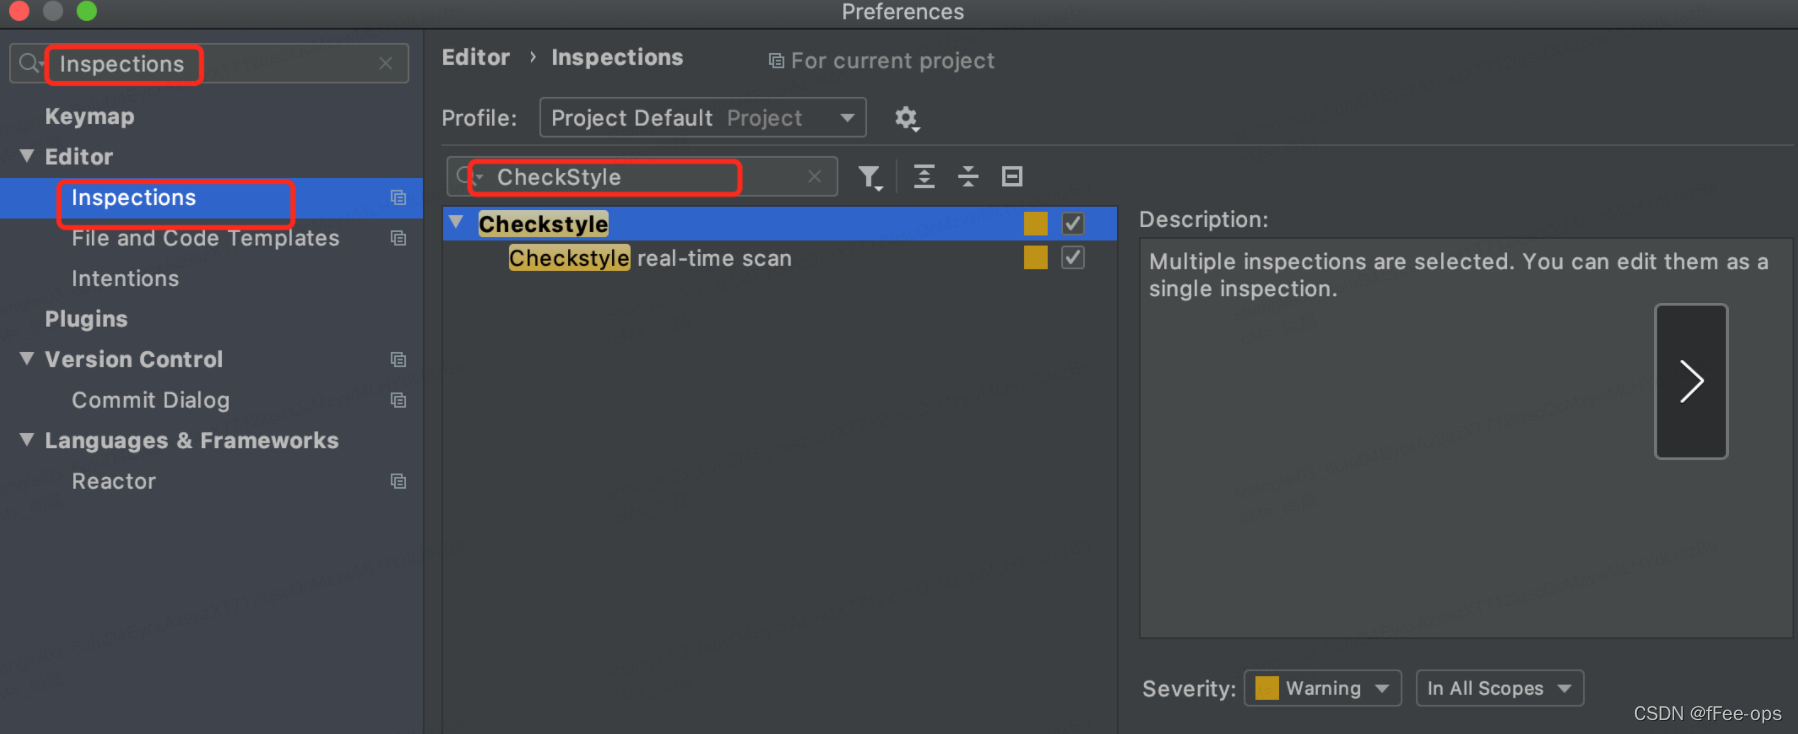Viewport: 1798px width, 734px height.
Task: Click the right arrow in the Description panel
Action: [1691, 381]
